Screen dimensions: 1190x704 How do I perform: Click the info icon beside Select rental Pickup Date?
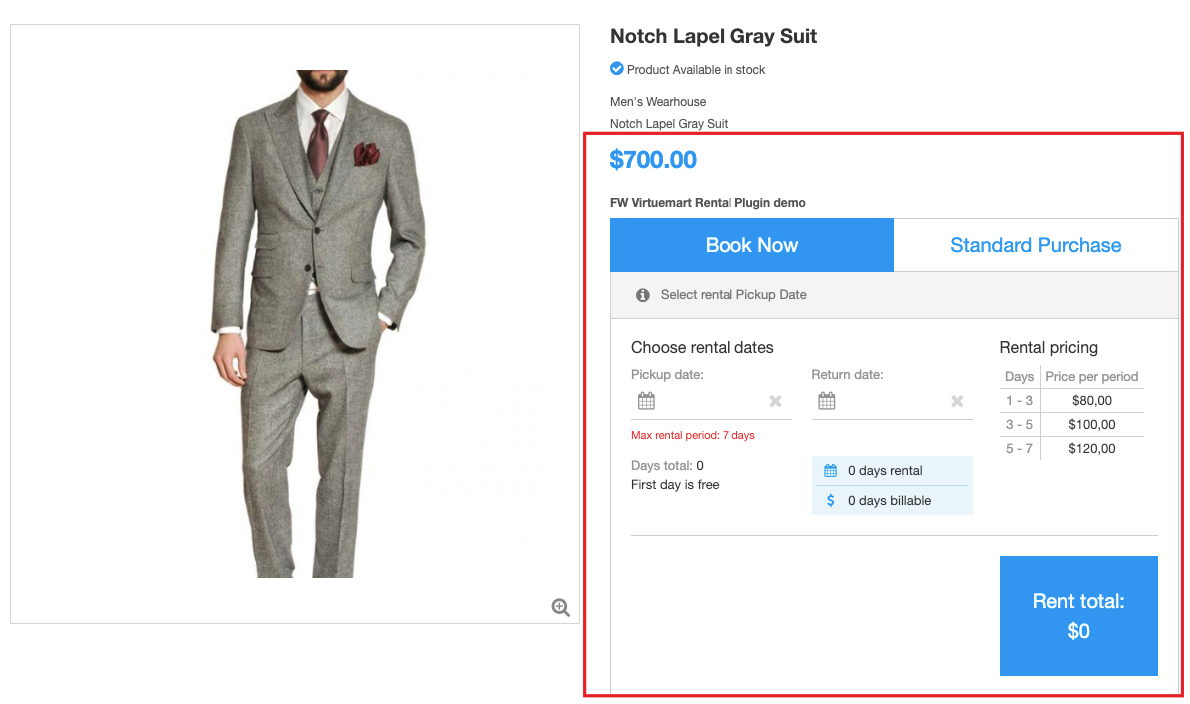pos(643,295)
